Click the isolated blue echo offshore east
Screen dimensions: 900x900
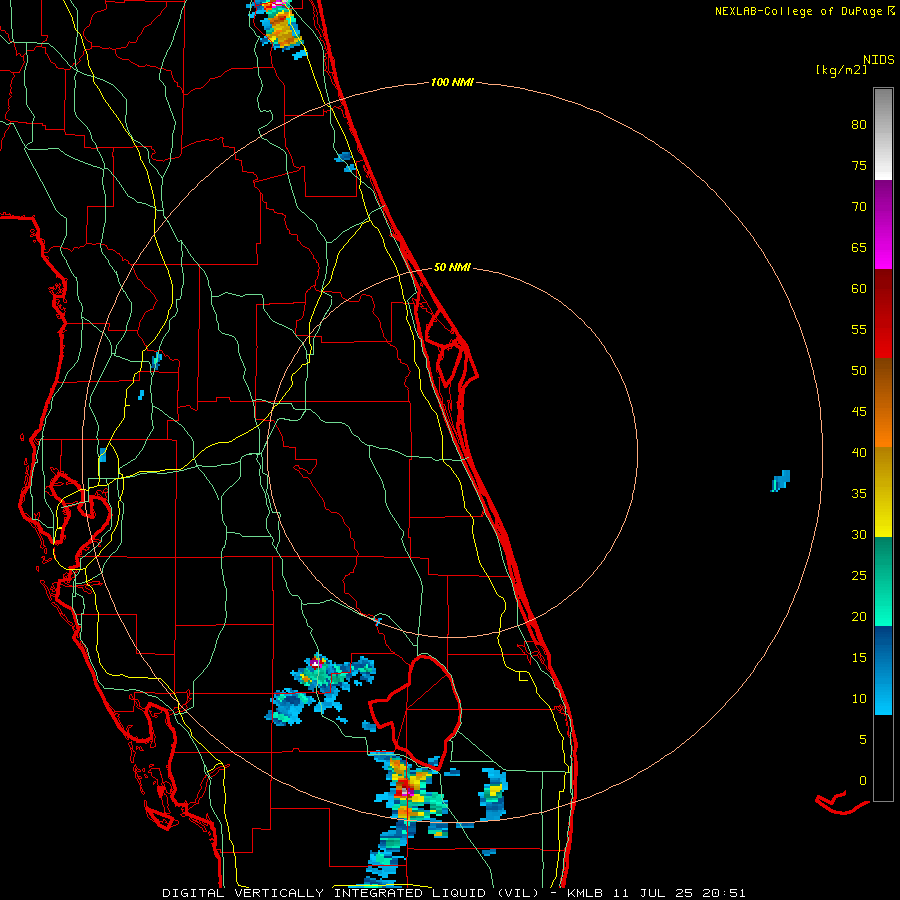(781, 480)
